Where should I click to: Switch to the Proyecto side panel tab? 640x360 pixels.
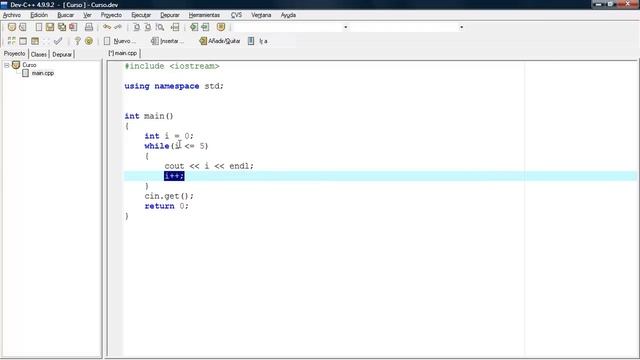tap(14, 53)
